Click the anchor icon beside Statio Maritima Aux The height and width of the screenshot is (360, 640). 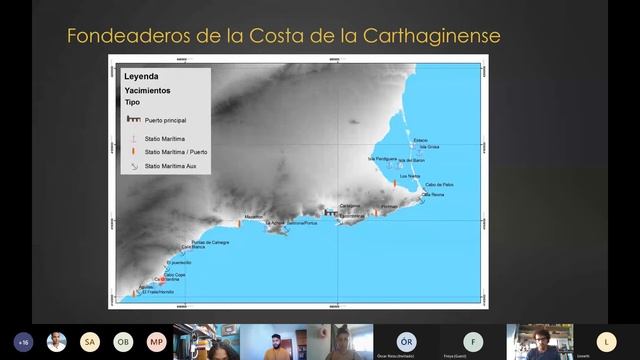click(x=134, y=166)
